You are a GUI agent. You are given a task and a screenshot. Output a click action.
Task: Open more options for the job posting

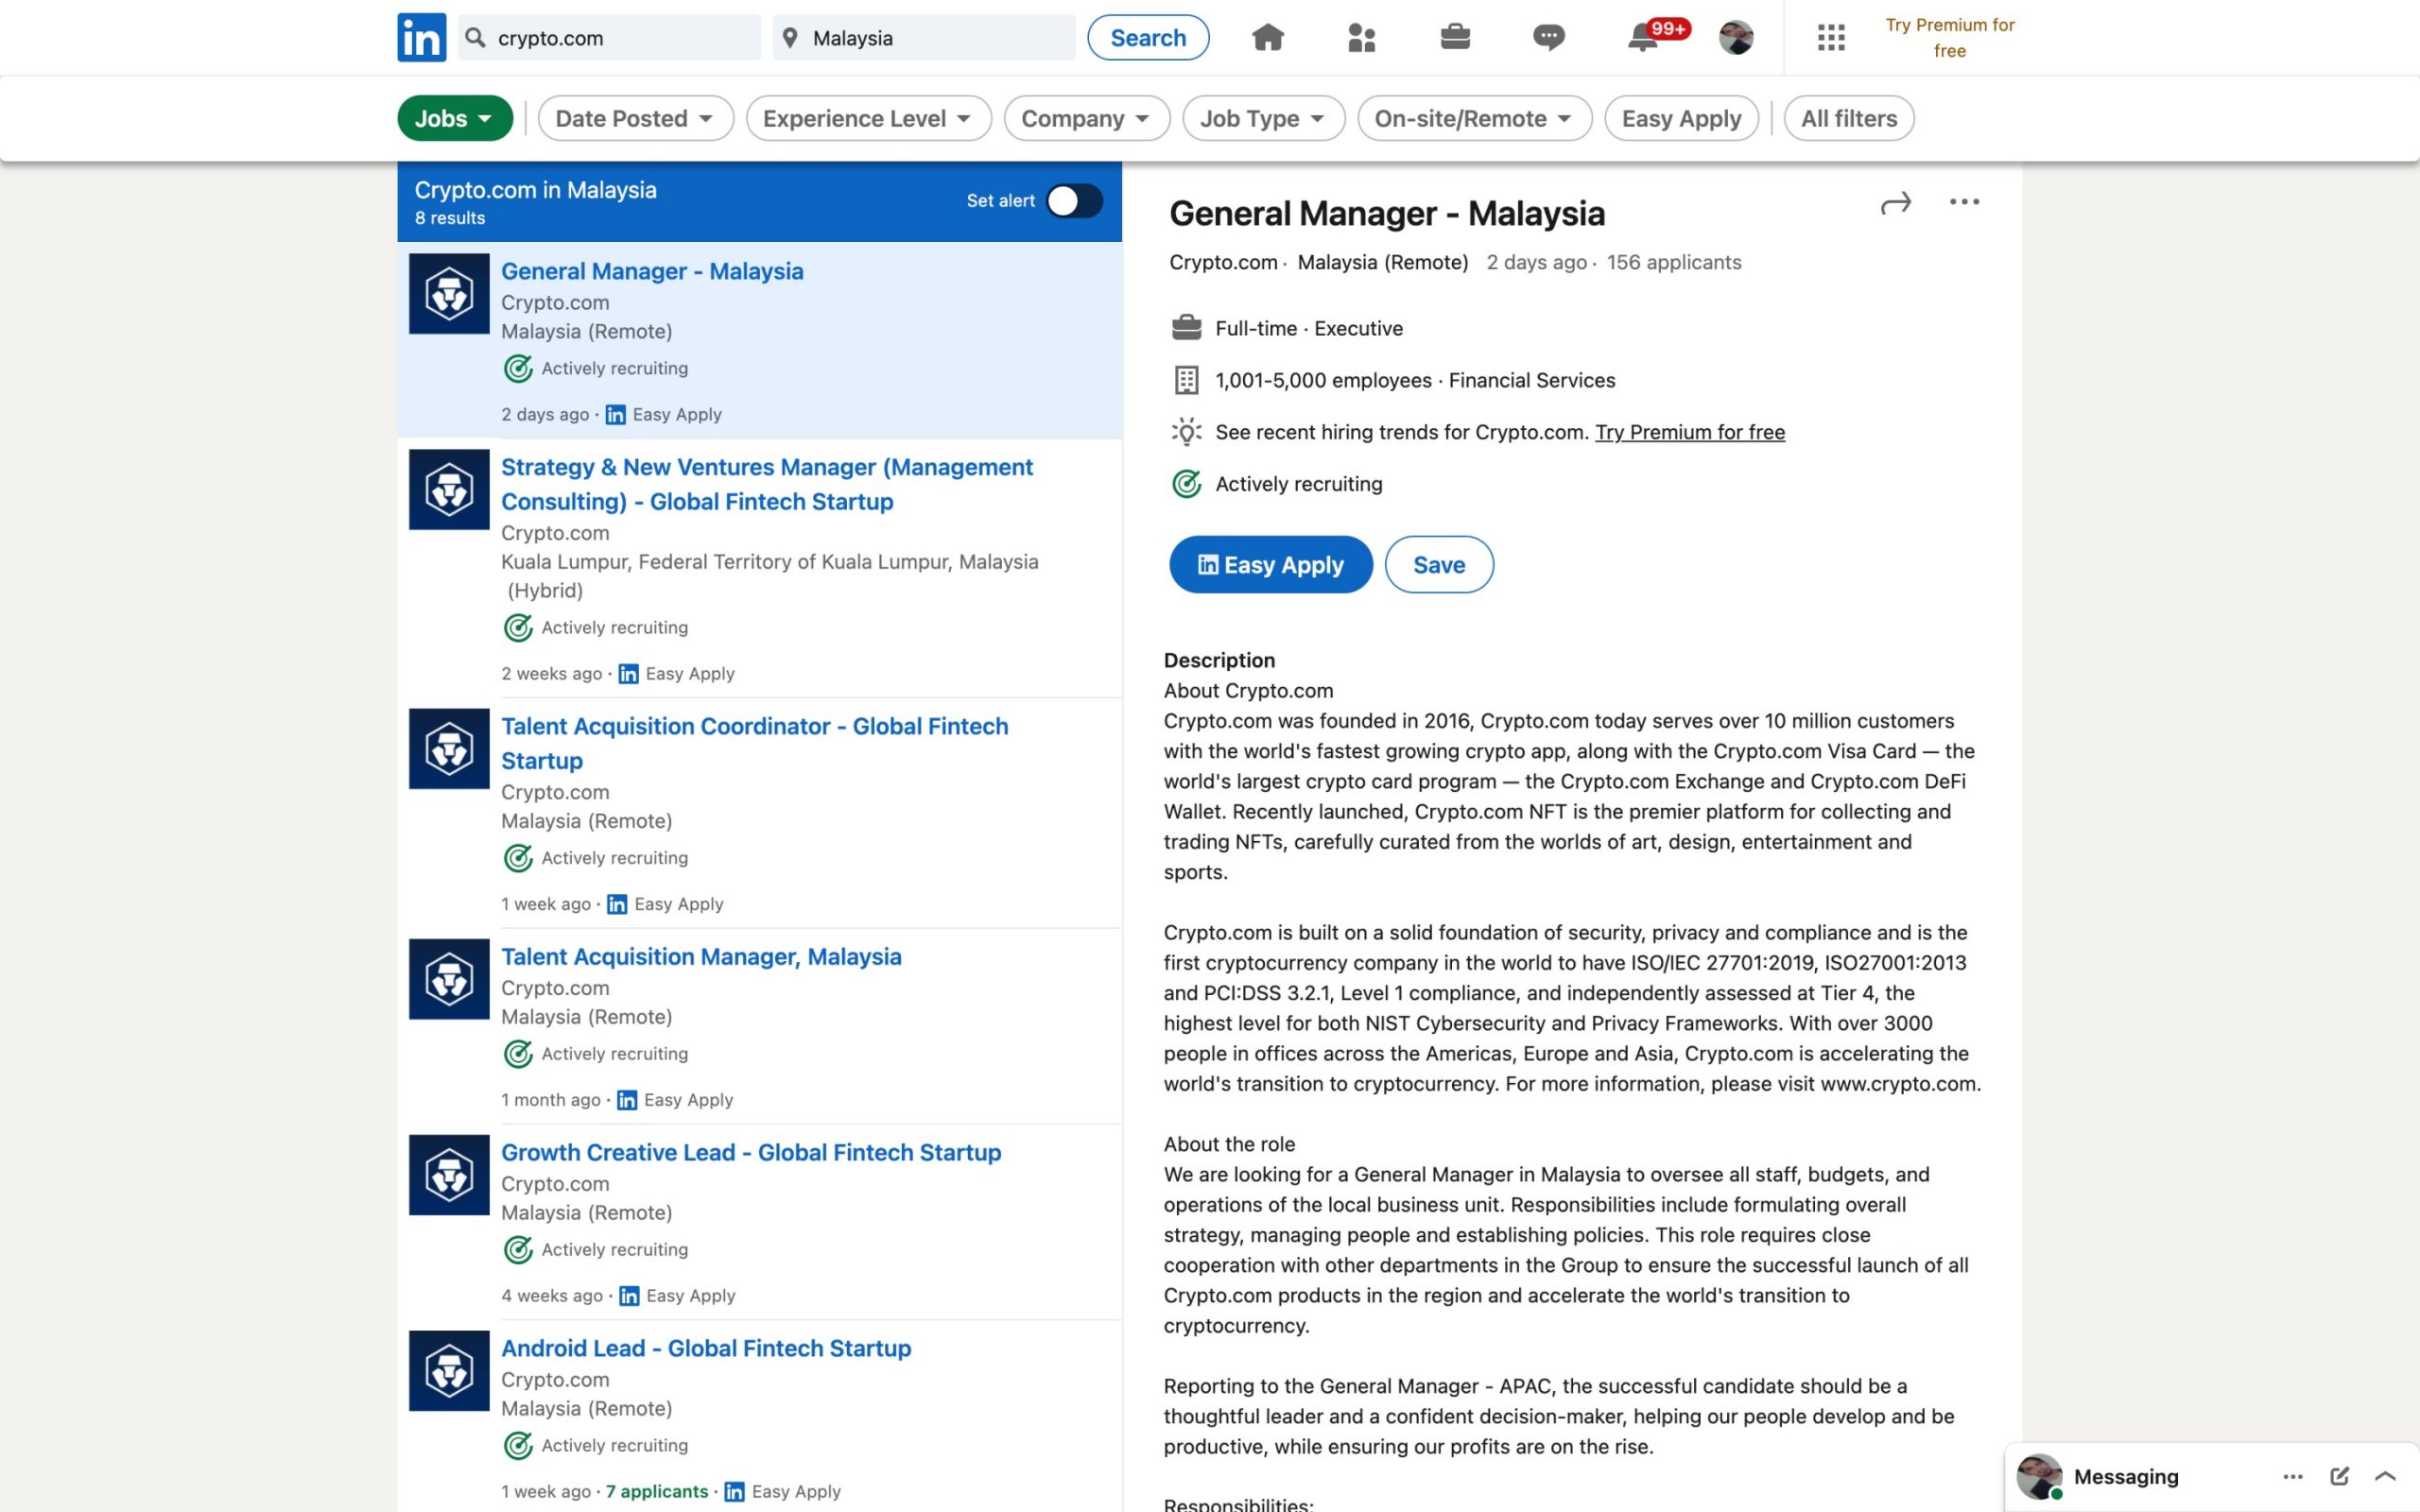(1964, 202)
